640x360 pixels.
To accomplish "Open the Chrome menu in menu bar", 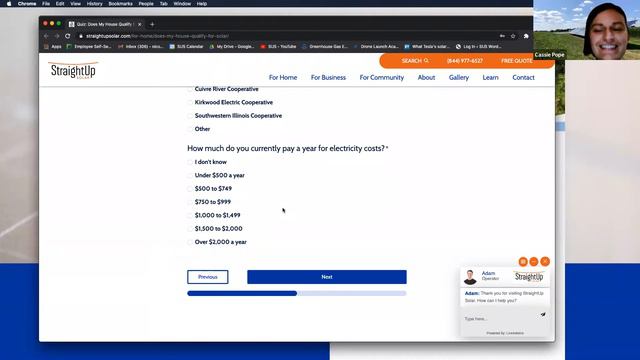I will point(27,4).
